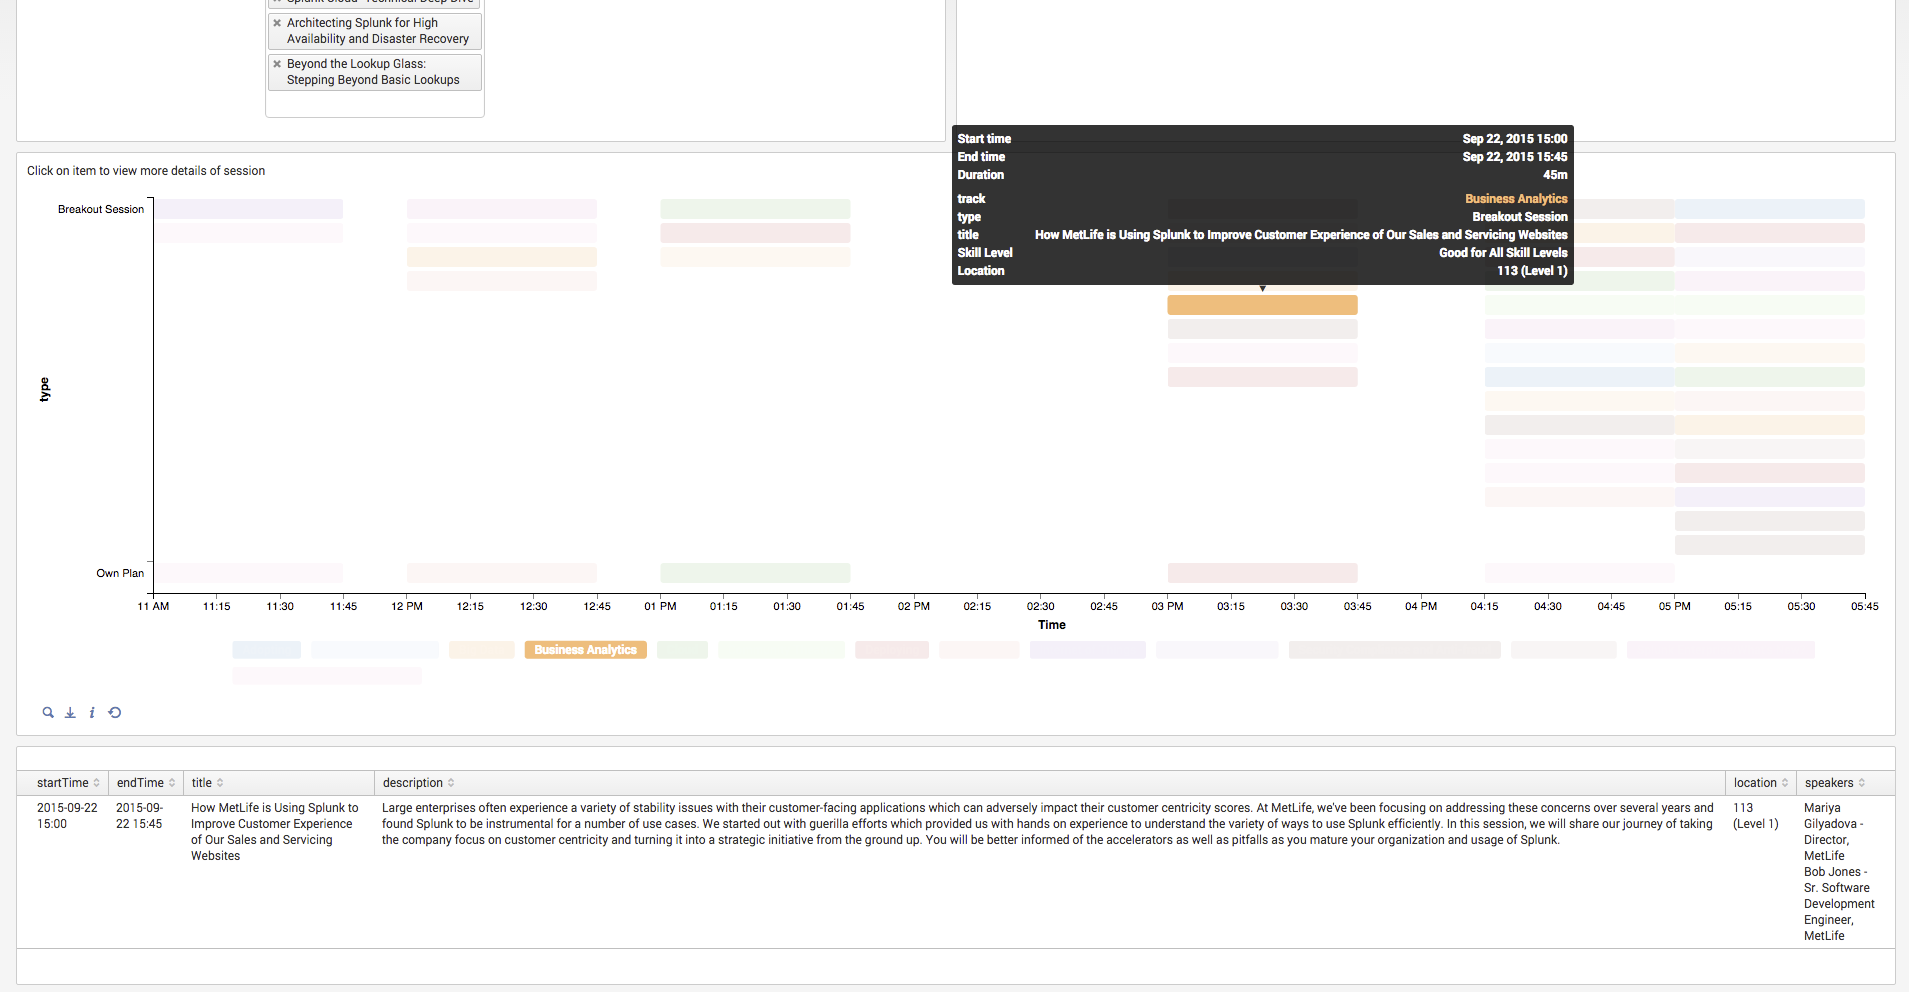Image resolution: width=1909 pixels, height=992 pixels.
Task: Click the 'Own Plan' axis label
Action: [x=120, y=573]
